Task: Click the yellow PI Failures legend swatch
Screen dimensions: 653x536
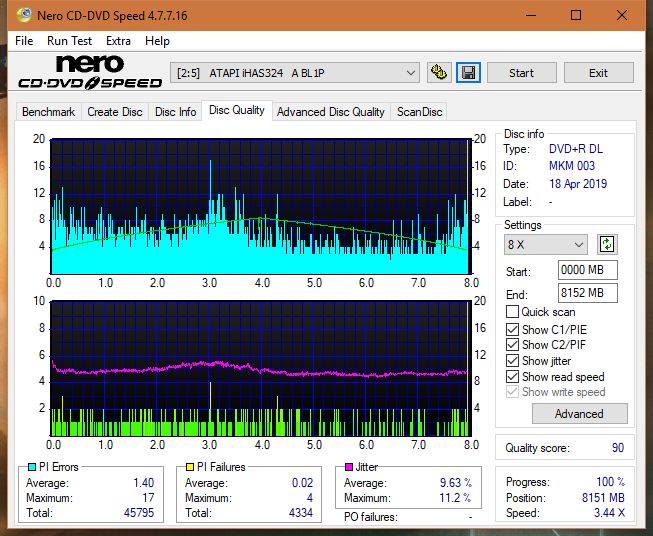Action: [189, 467]
